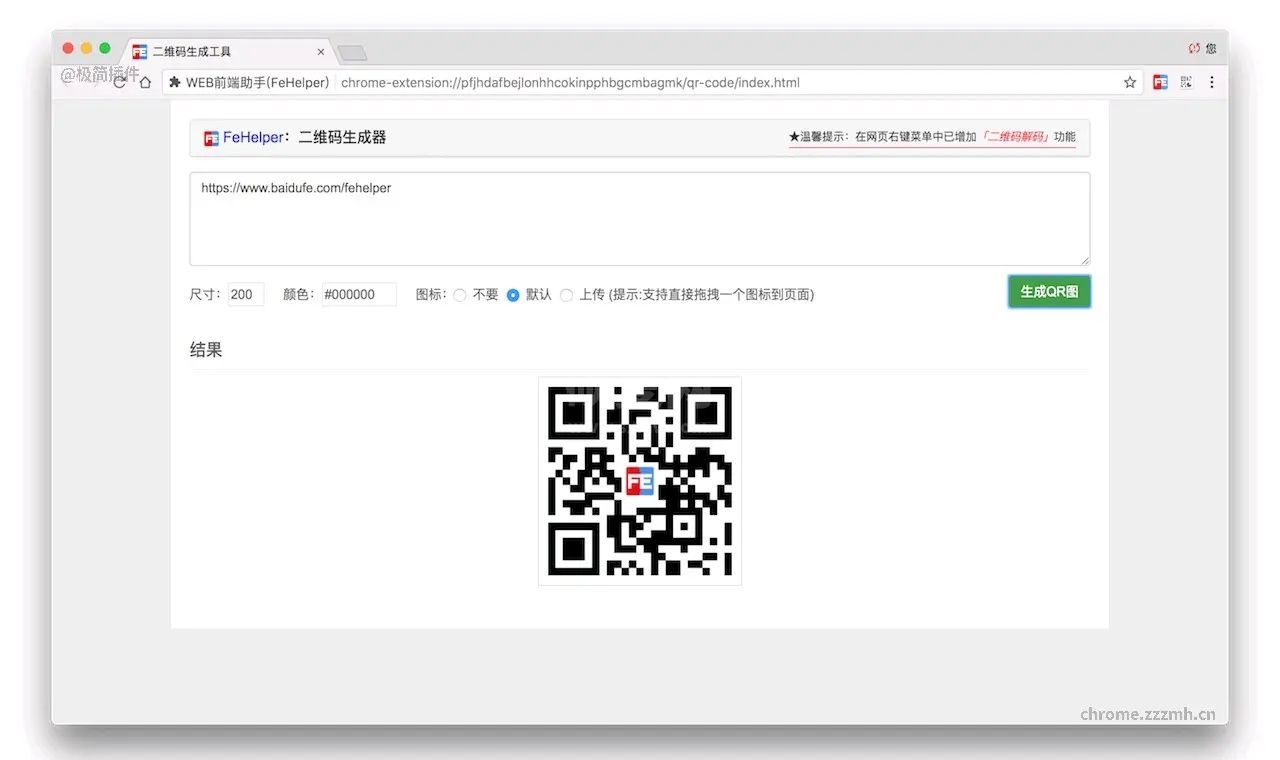This screenshot has height=760, width=1280.
Task: Select the 默认 icon radio option
Action: click(x=513, y=295)
